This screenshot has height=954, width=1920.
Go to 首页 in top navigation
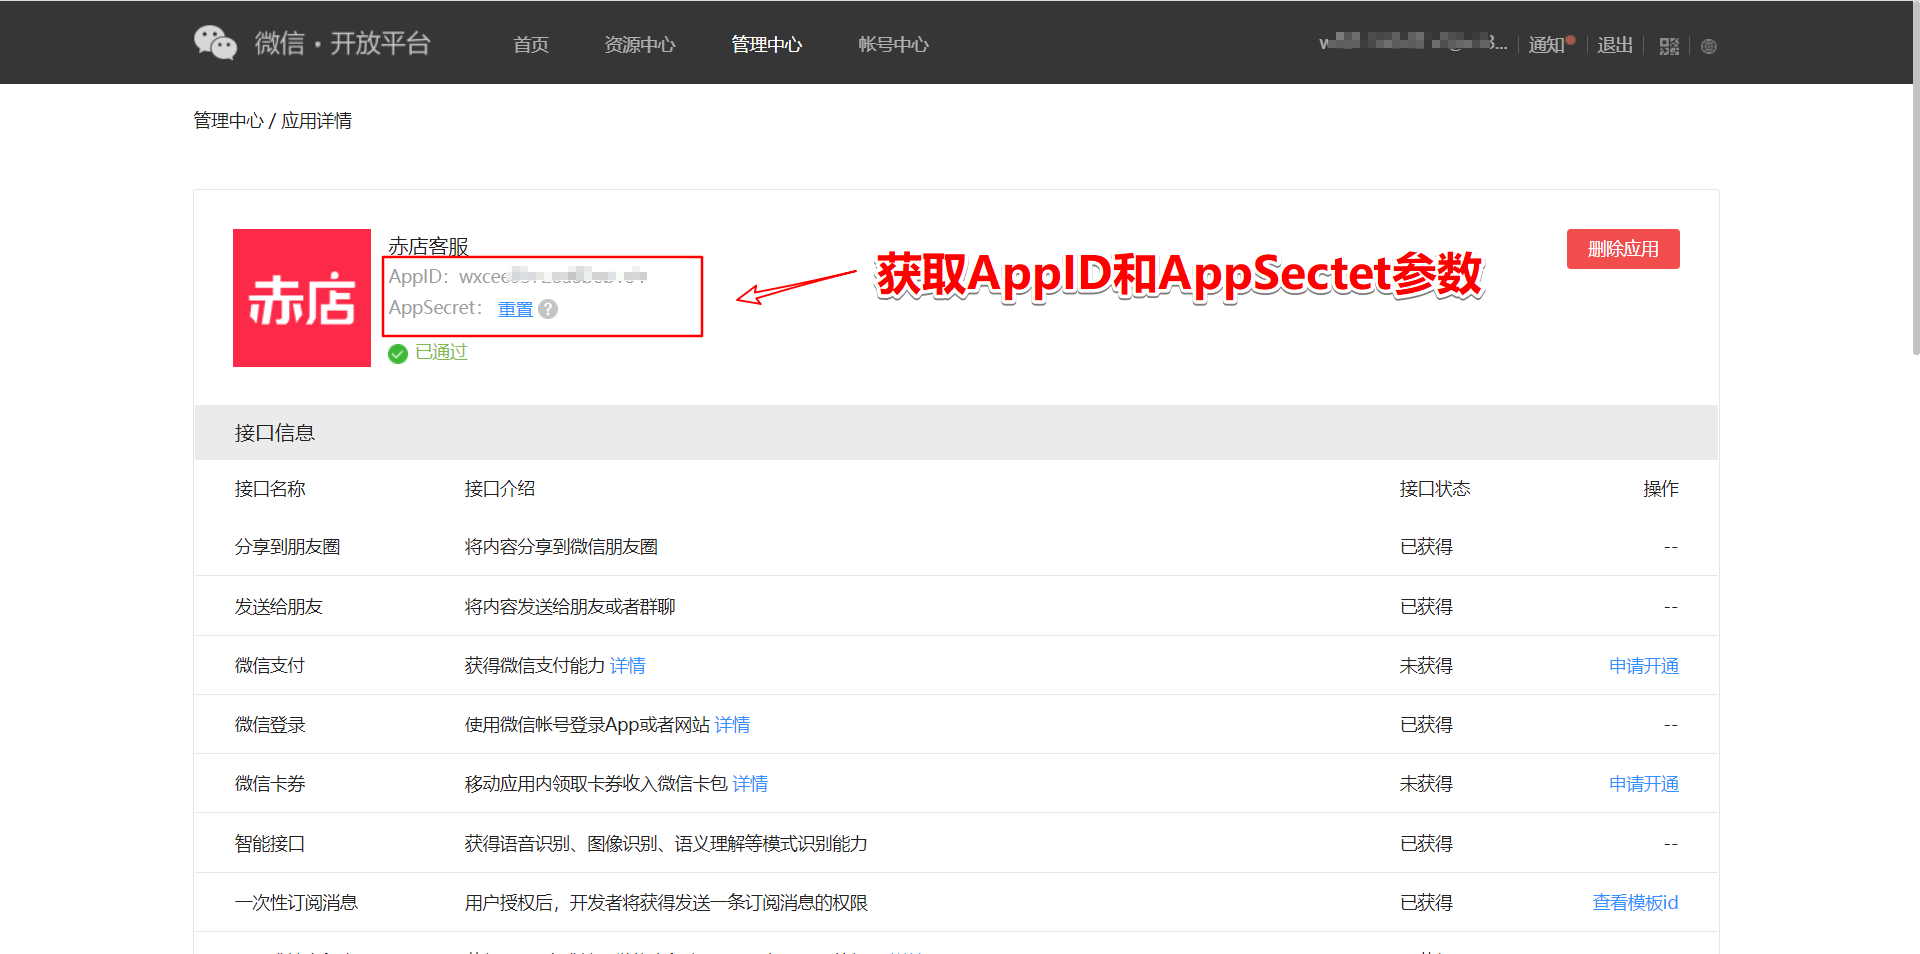(x=531, y=44)
